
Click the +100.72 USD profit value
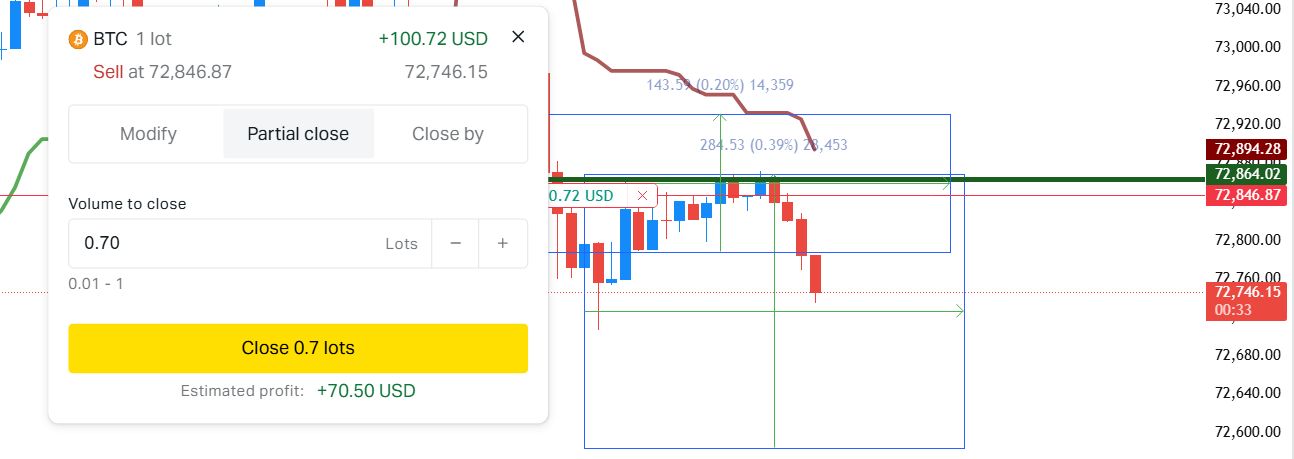point(433,39)
